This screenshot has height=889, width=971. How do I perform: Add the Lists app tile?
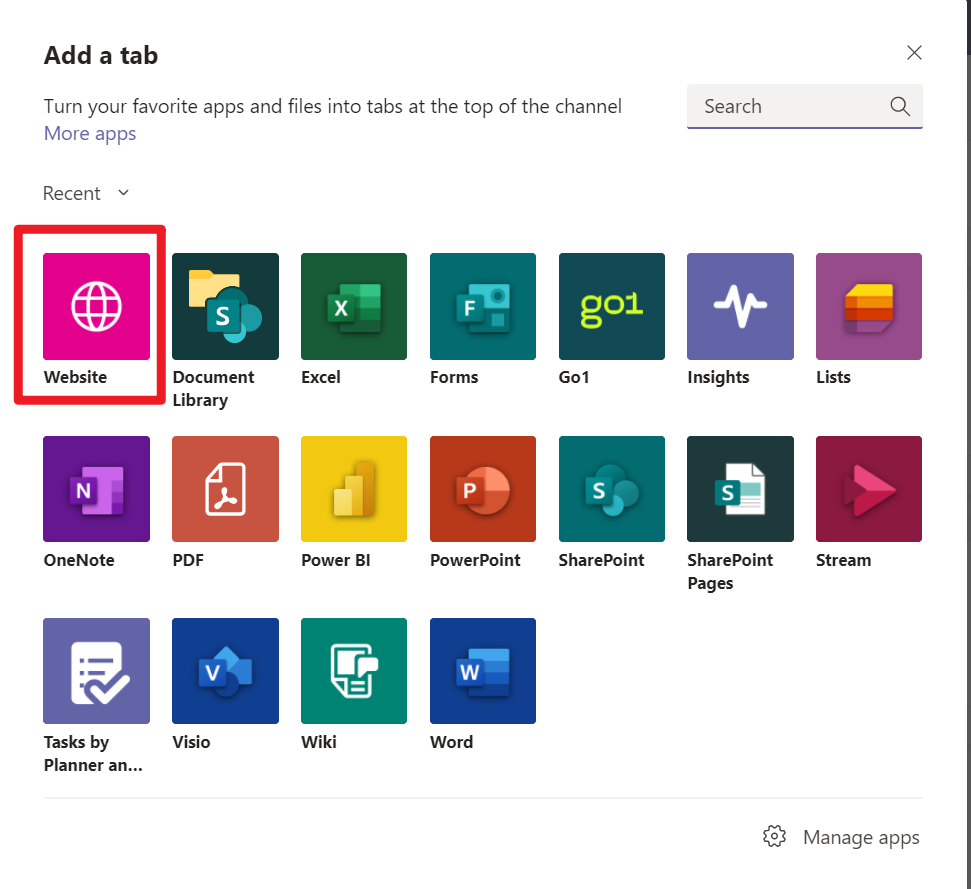[x=869, y=306]
